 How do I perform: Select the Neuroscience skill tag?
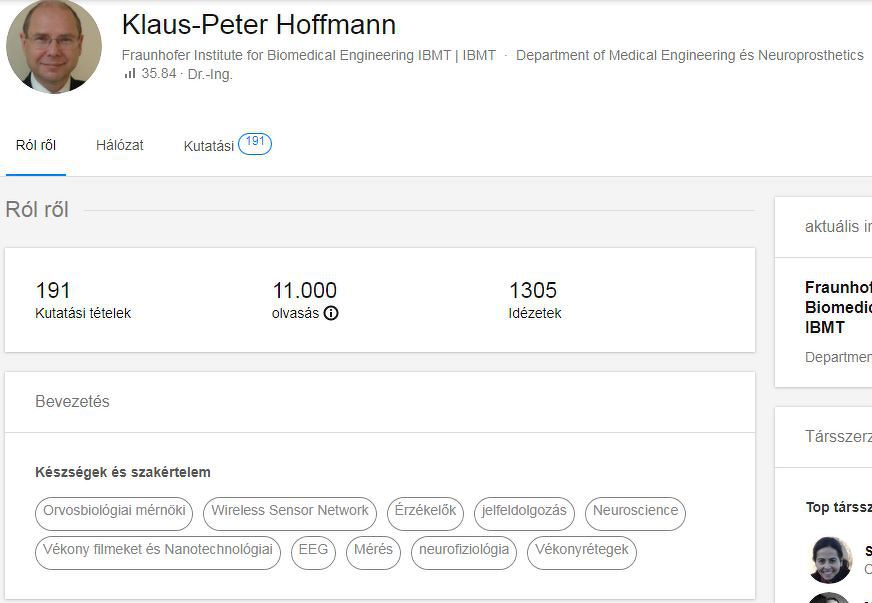[x=635, y=512]
